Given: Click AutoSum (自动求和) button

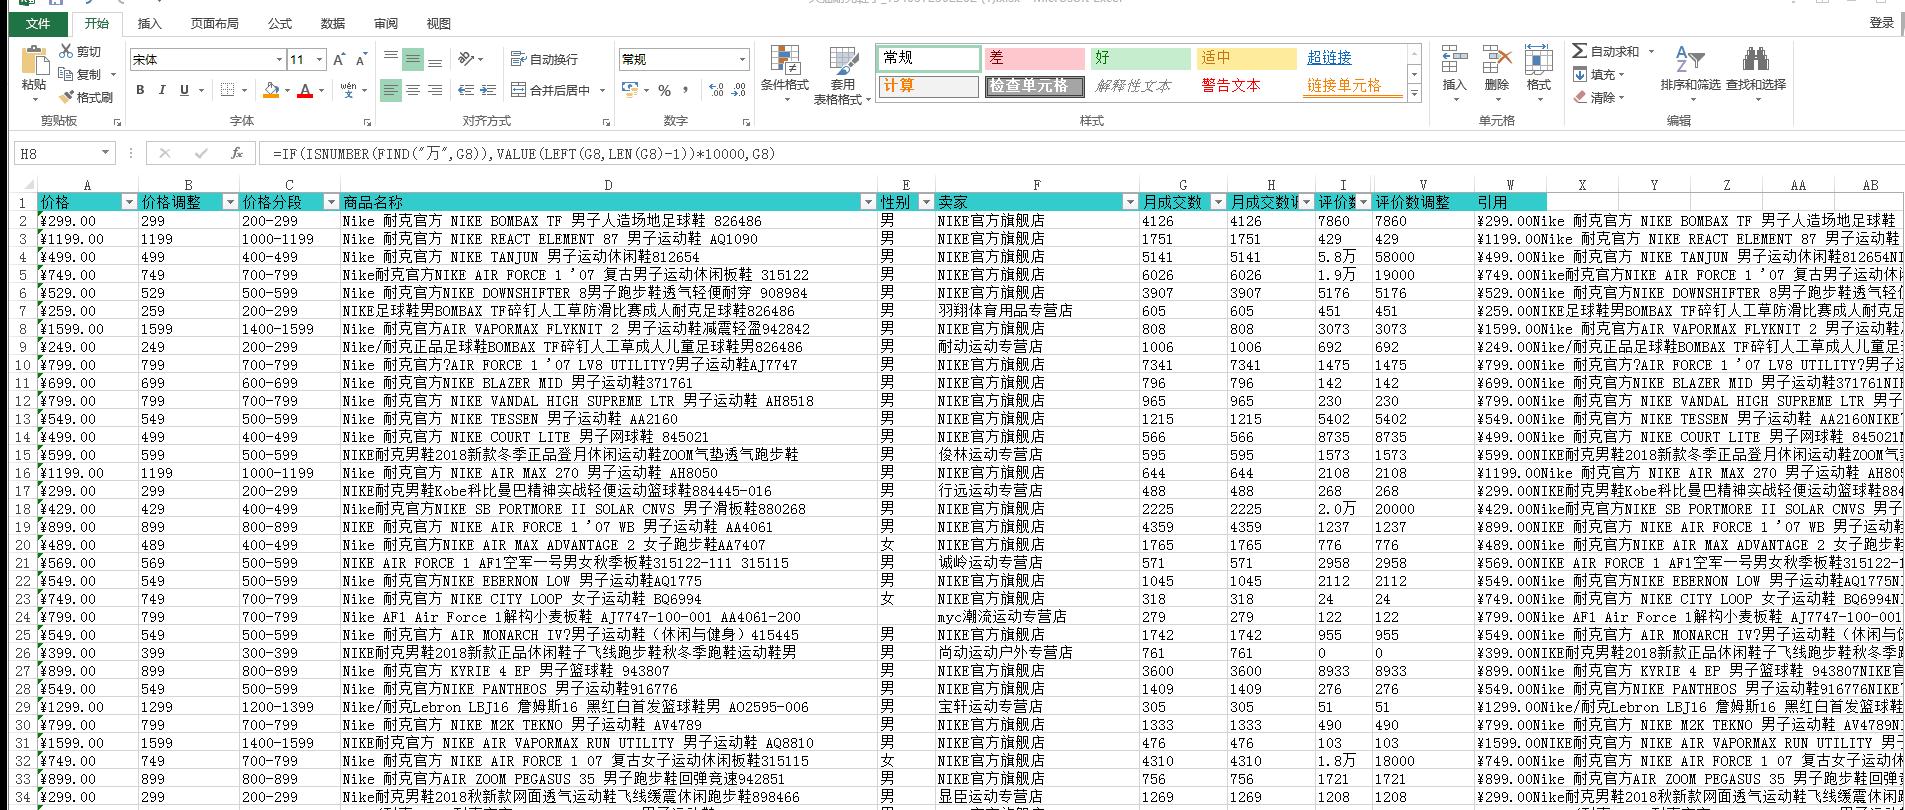Looking at the screenshot, I should click(x=1606, y=51).
